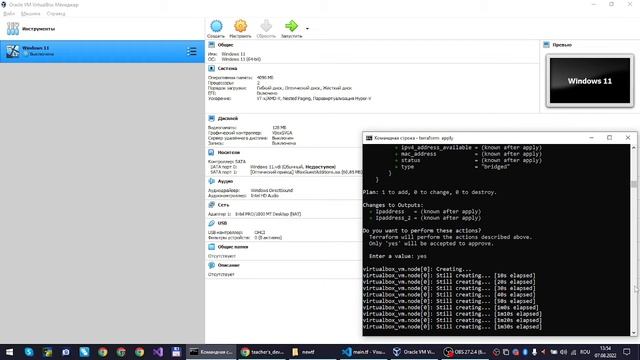Open Windows 11 VM list menu icon

click(191, 51)
